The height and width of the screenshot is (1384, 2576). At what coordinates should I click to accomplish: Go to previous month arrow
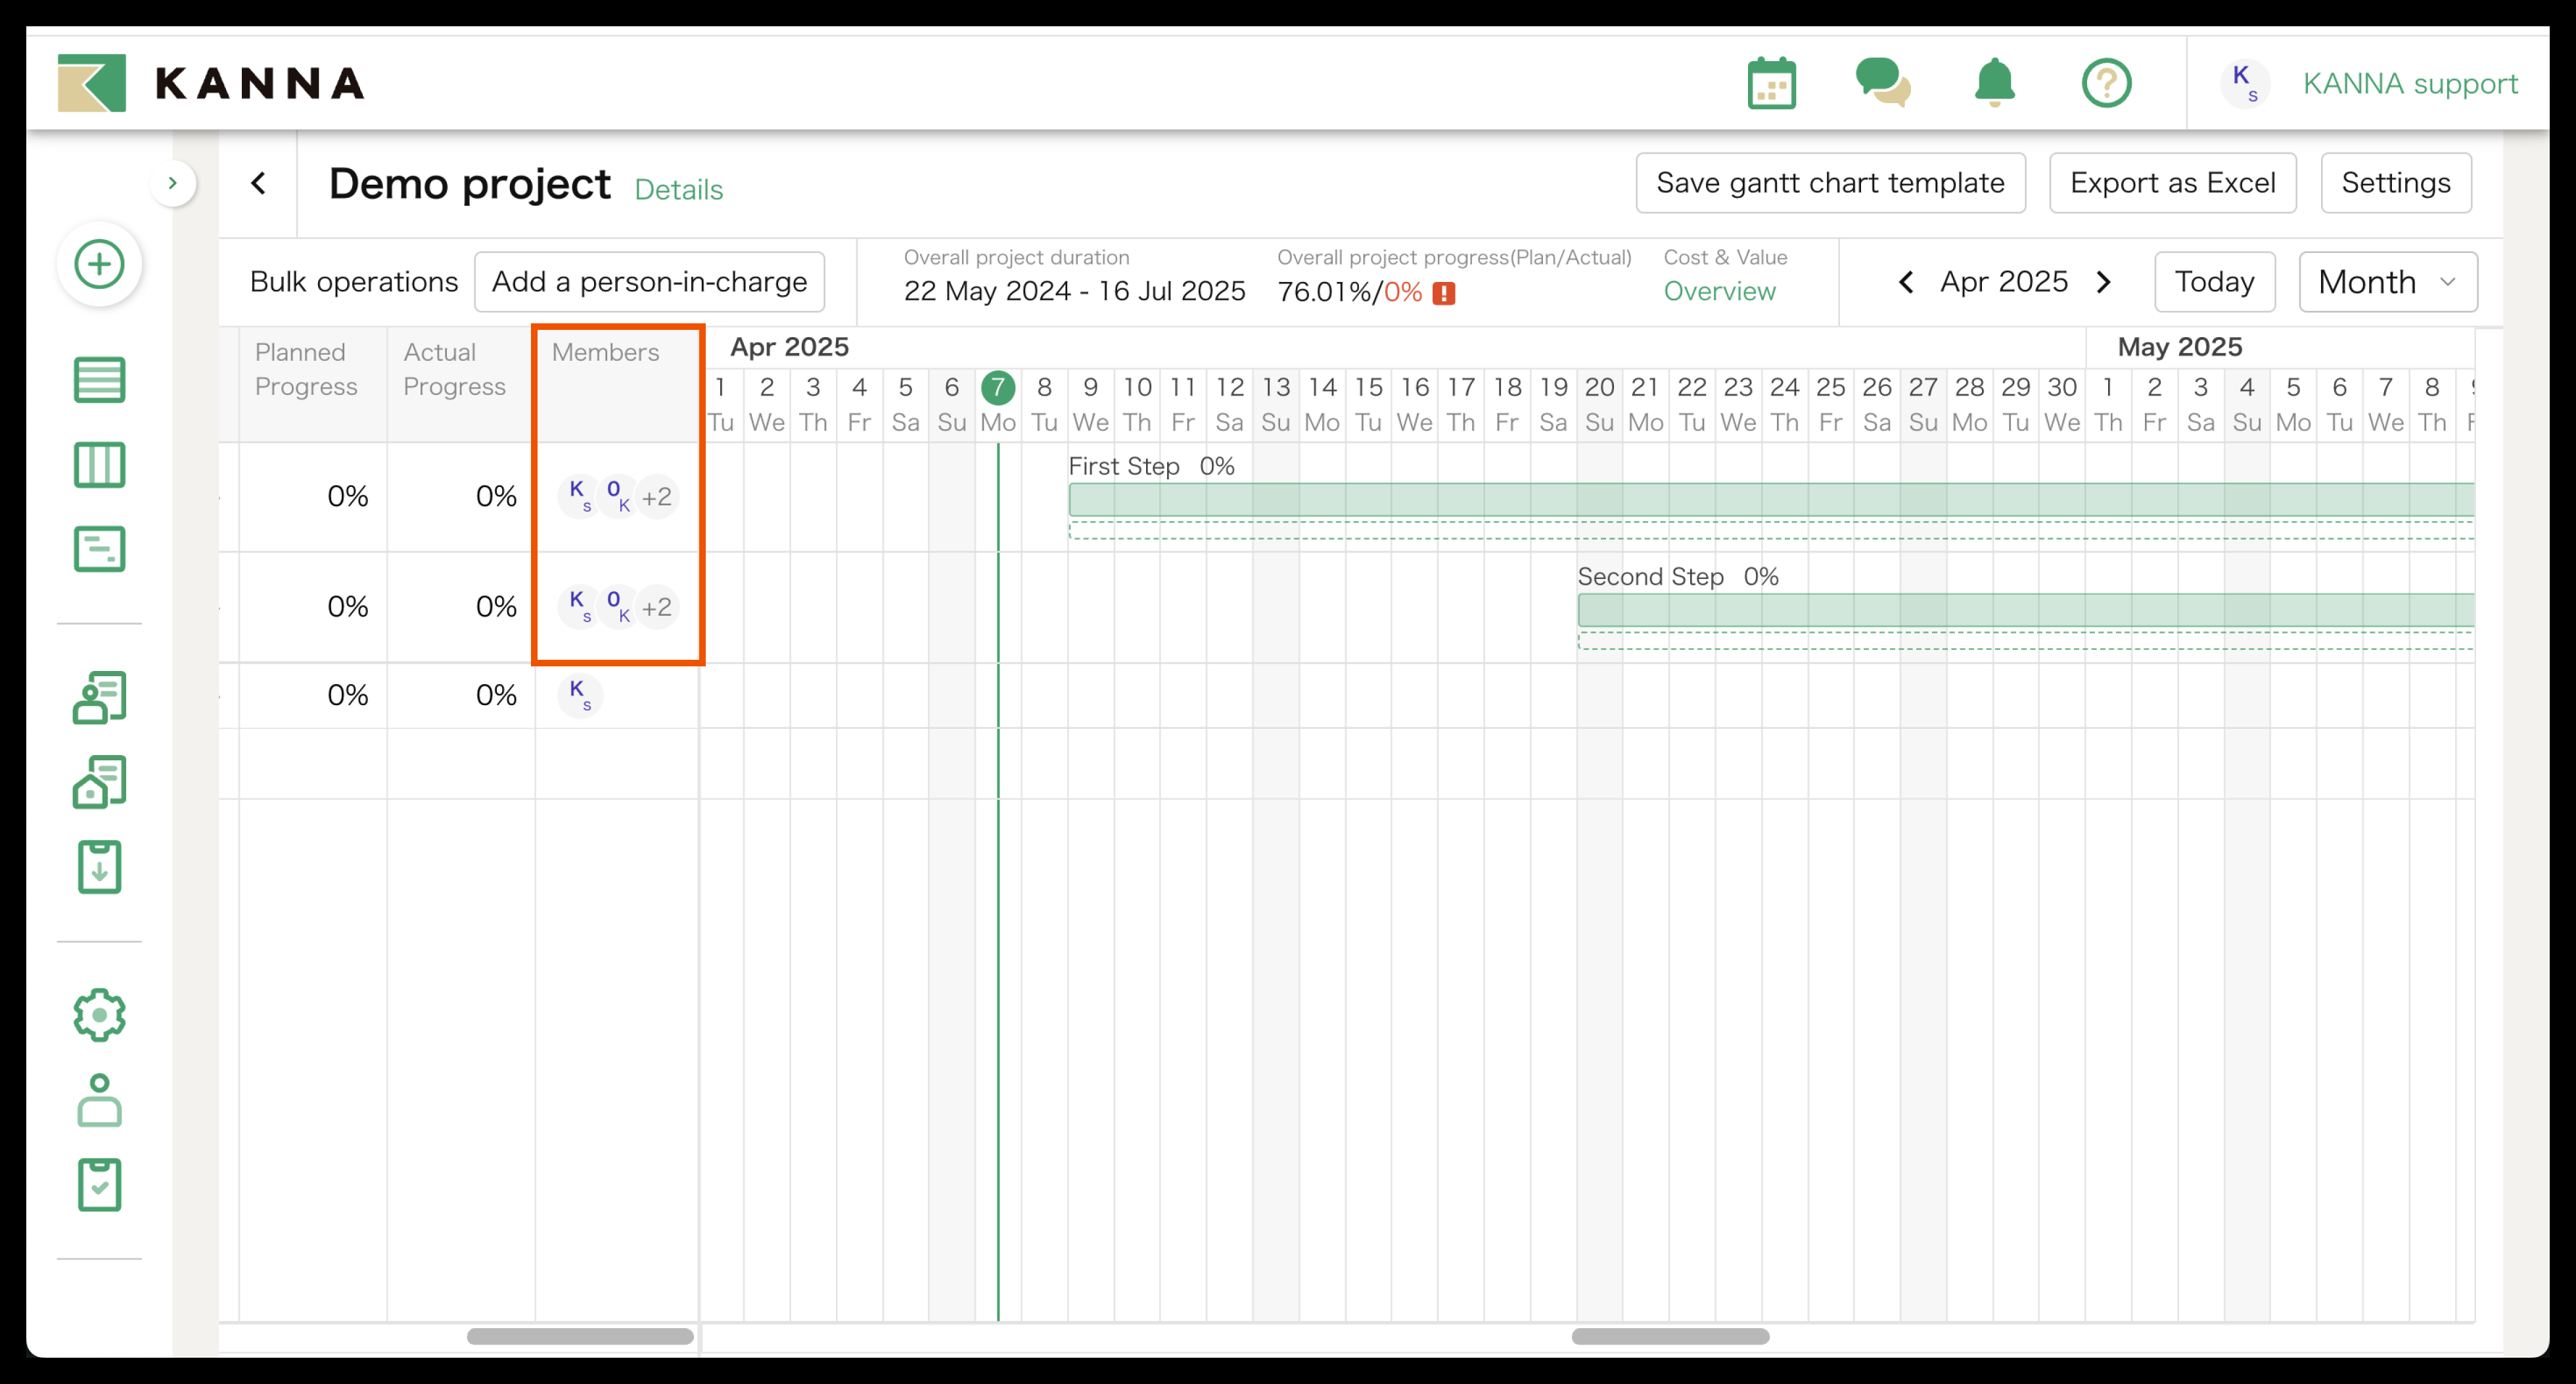pos(1906,282)
